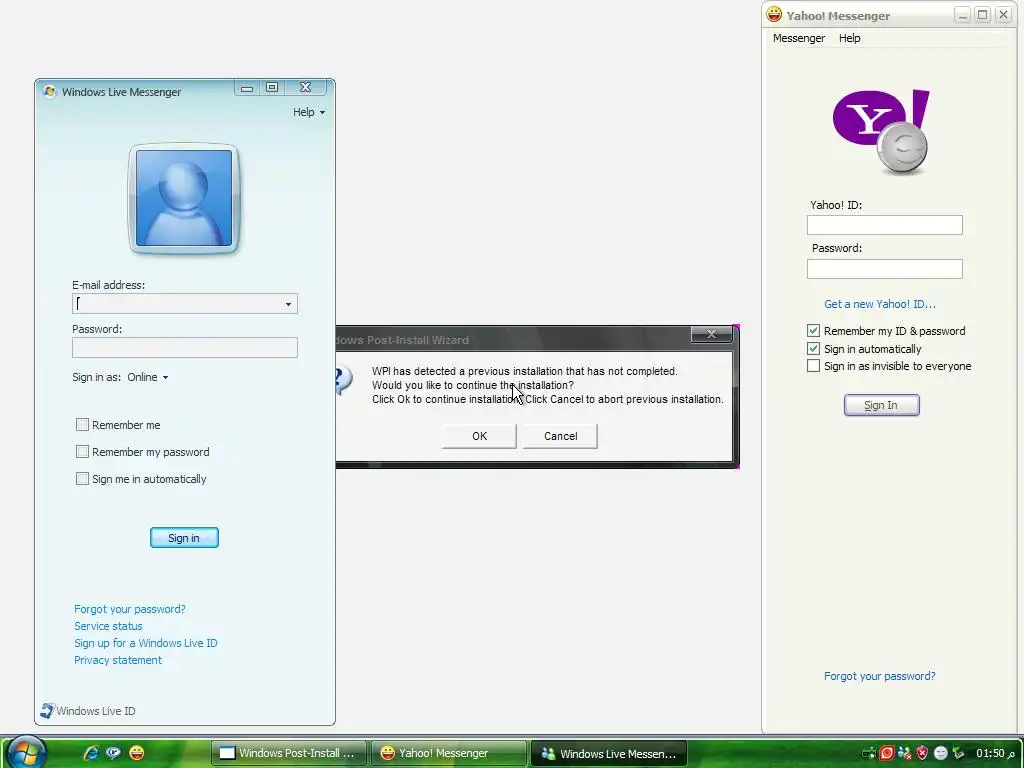Enable Sign in as invisible to everyone

click(x=813, y=366)
